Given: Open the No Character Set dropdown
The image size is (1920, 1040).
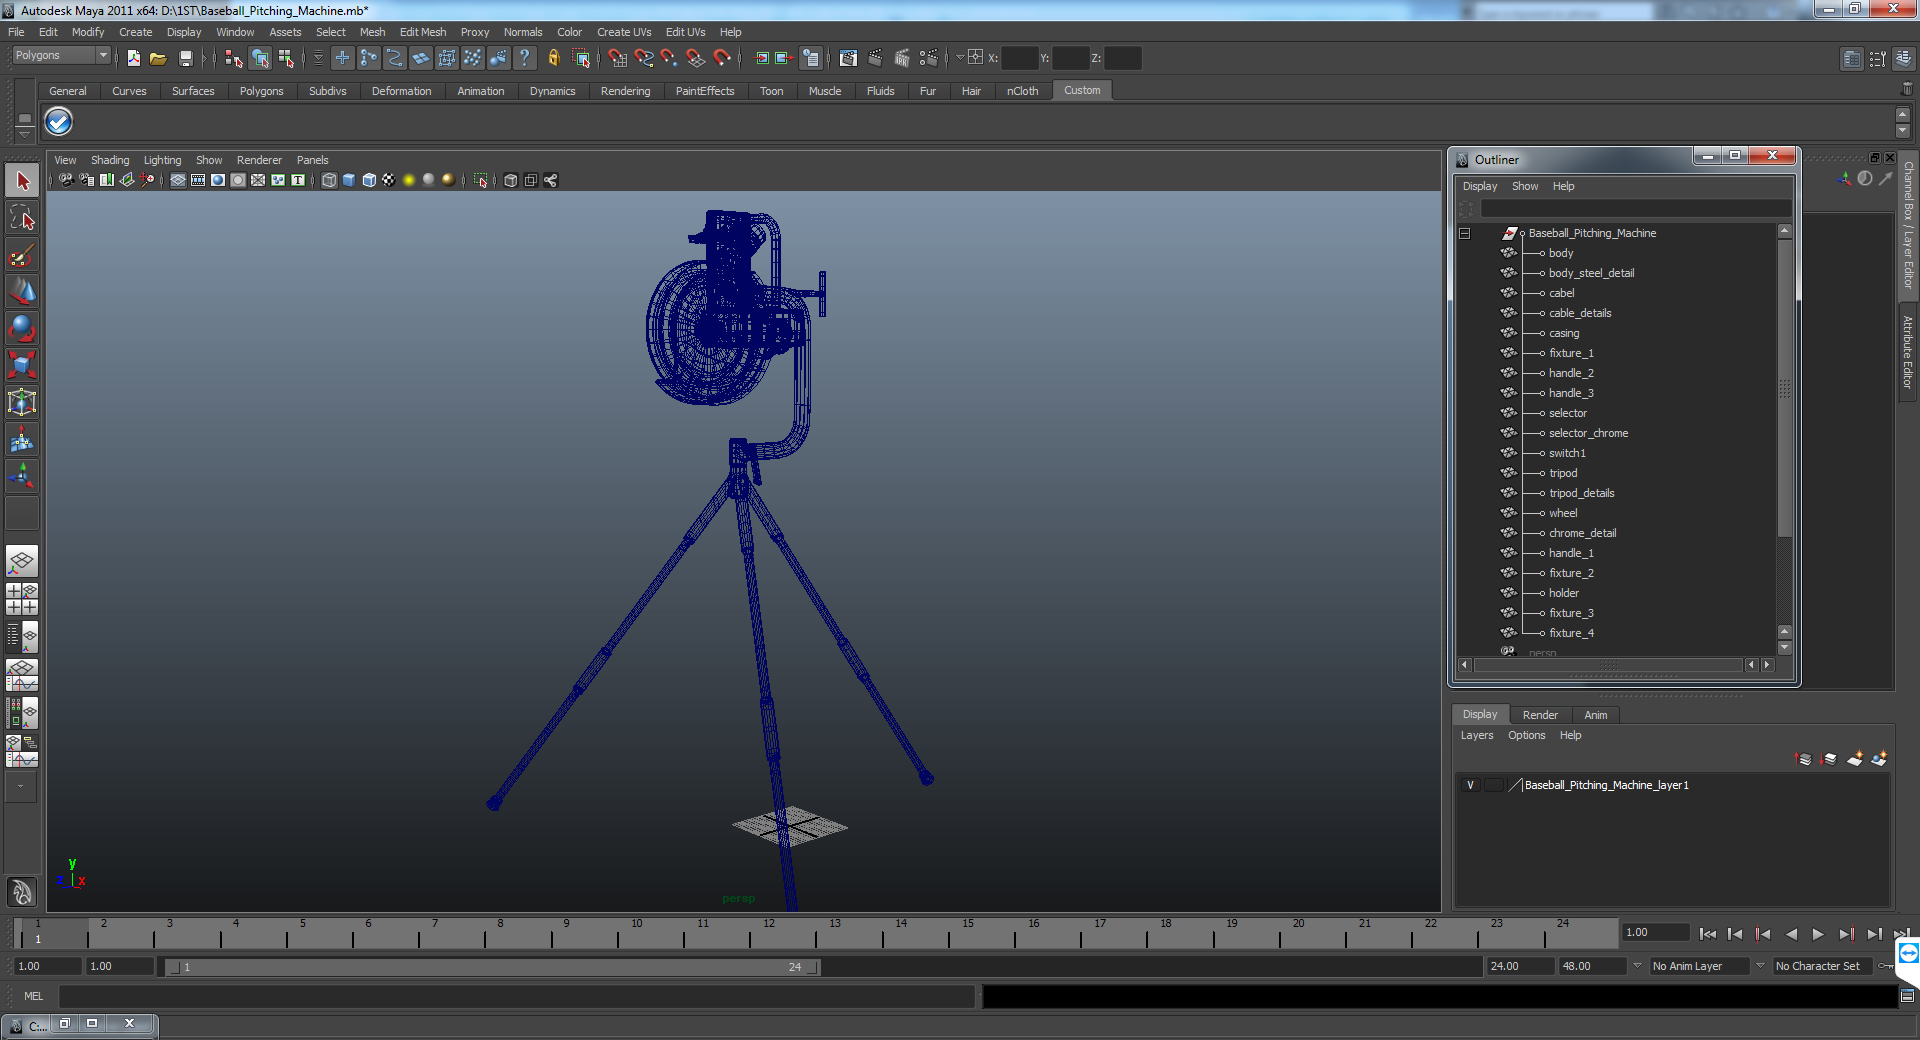Looking at the screenshot, I should (x=1760, y=966).
